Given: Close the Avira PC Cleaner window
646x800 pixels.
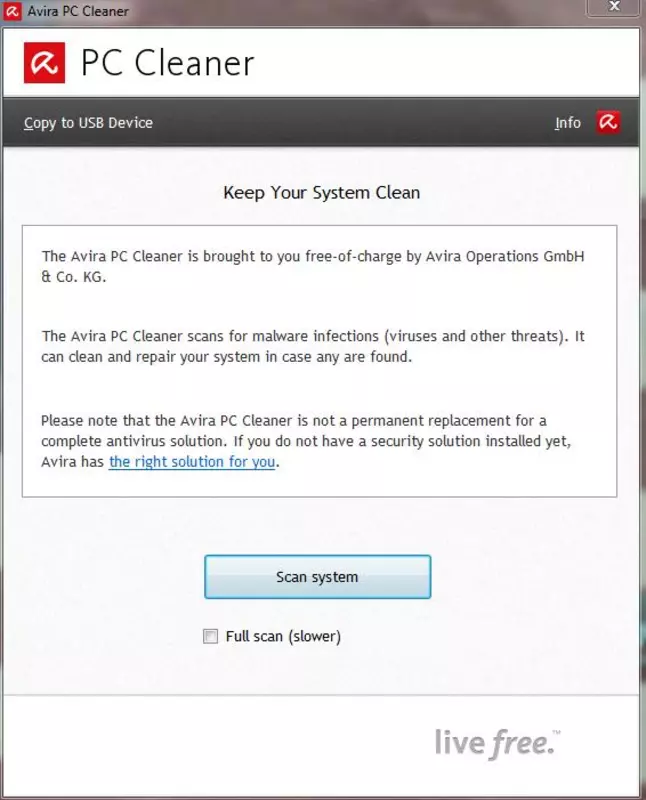Looking at the screenshot, I should click(614, 7).
